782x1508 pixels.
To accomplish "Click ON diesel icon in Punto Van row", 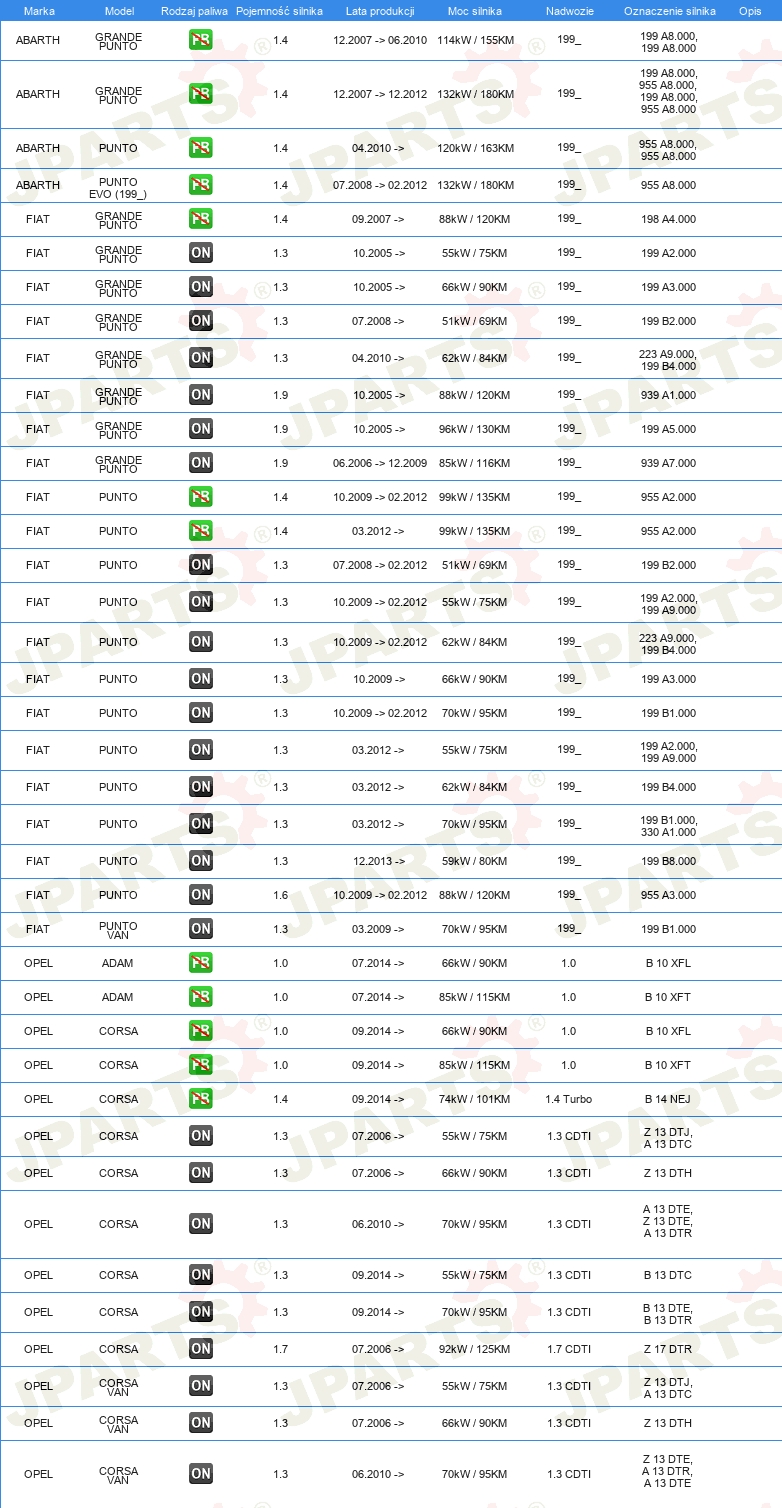I will click(x=201, y=929).
